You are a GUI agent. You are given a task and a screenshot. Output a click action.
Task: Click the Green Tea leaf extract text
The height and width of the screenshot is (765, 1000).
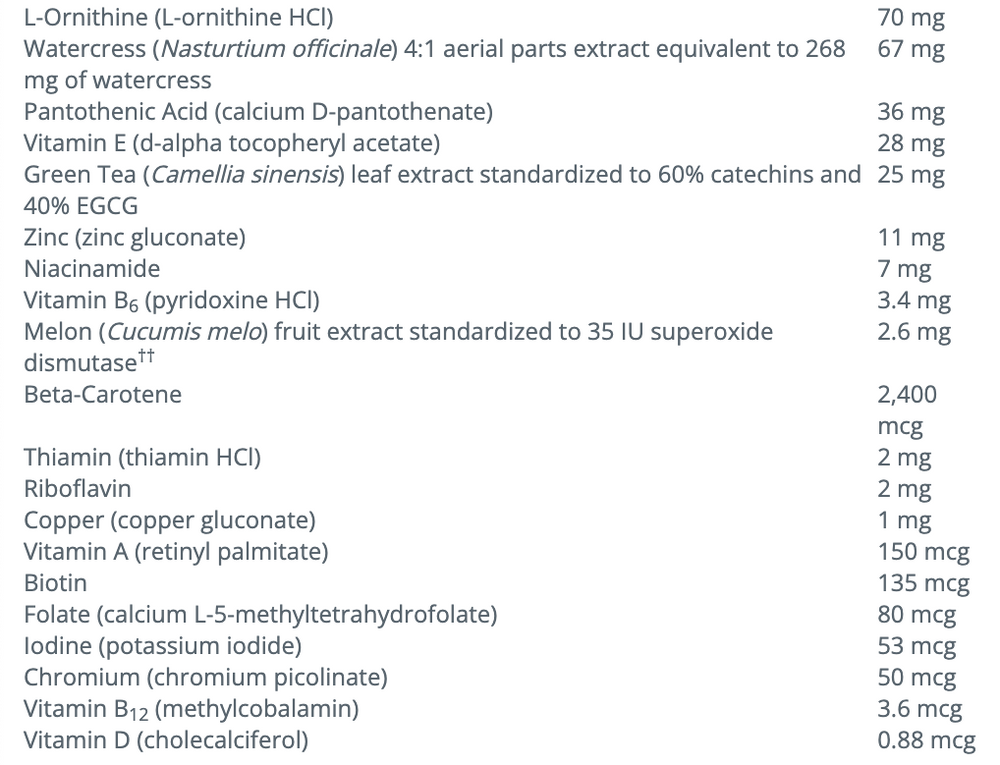tap(441, 174)
